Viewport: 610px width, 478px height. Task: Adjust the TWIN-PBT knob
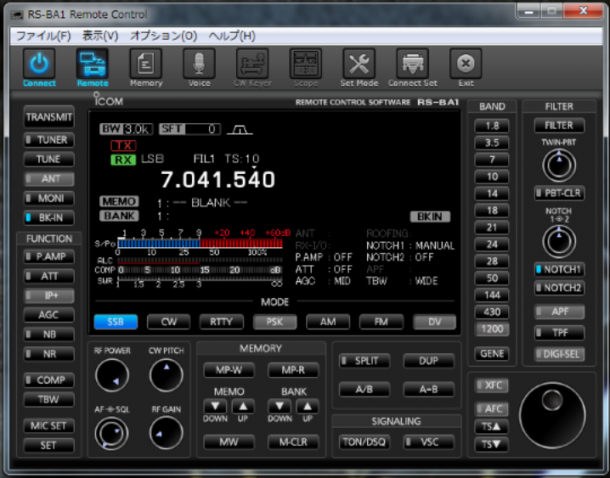coord(559,165)
